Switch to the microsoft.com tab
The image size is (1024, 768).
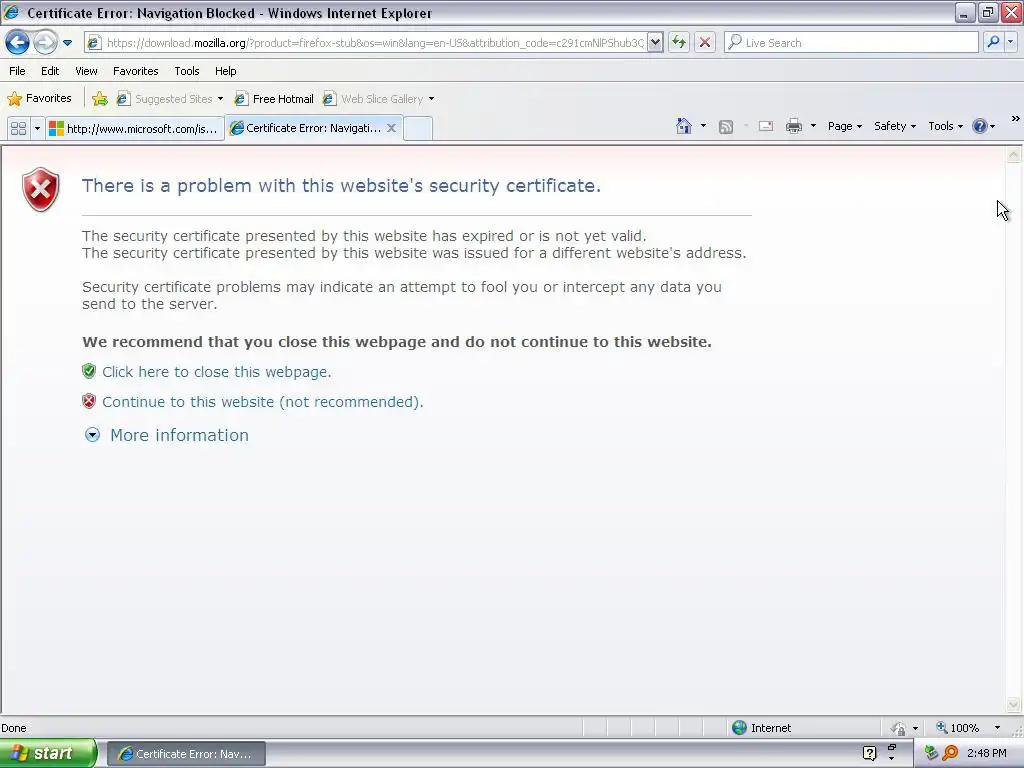click(x=135, y=129)
